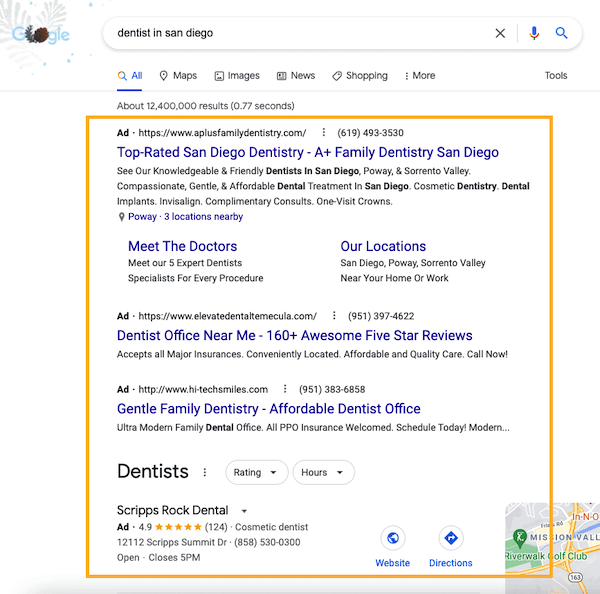
Task: Click the aplusfamilydentistry.com URL text
Action: click(x=222, y=133)
